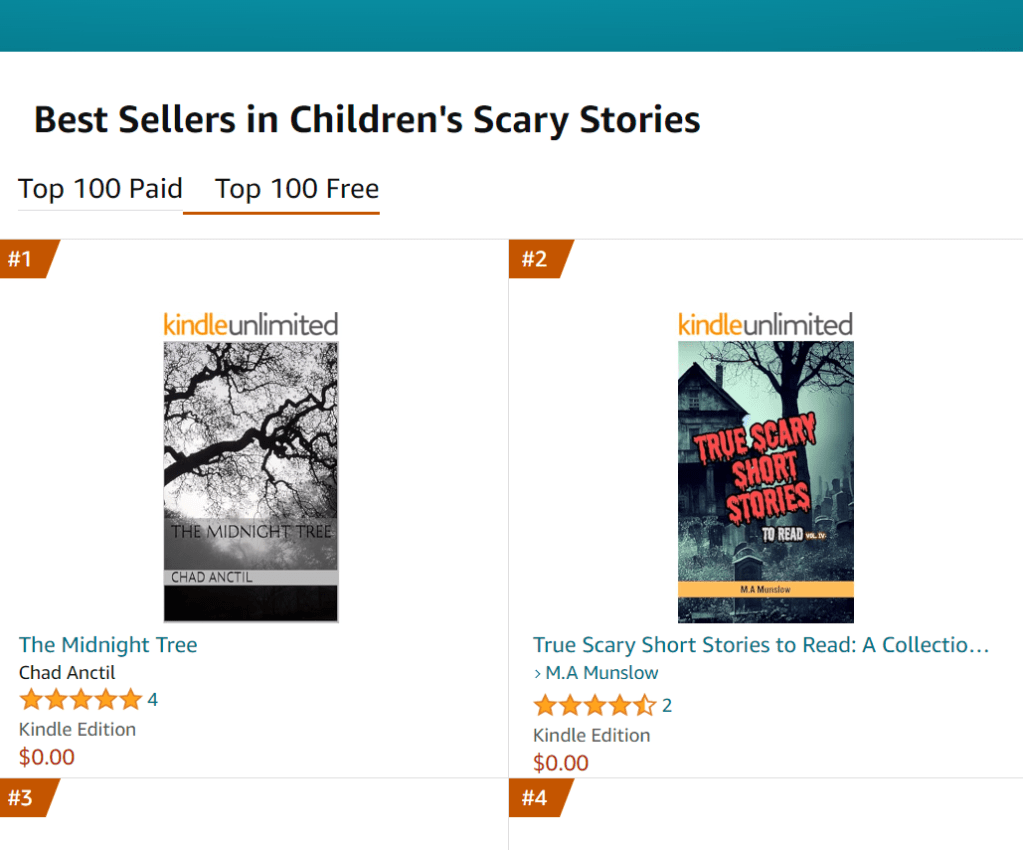Open The Midnight Tree title link

pyautogui.click(x=108, y=645)
